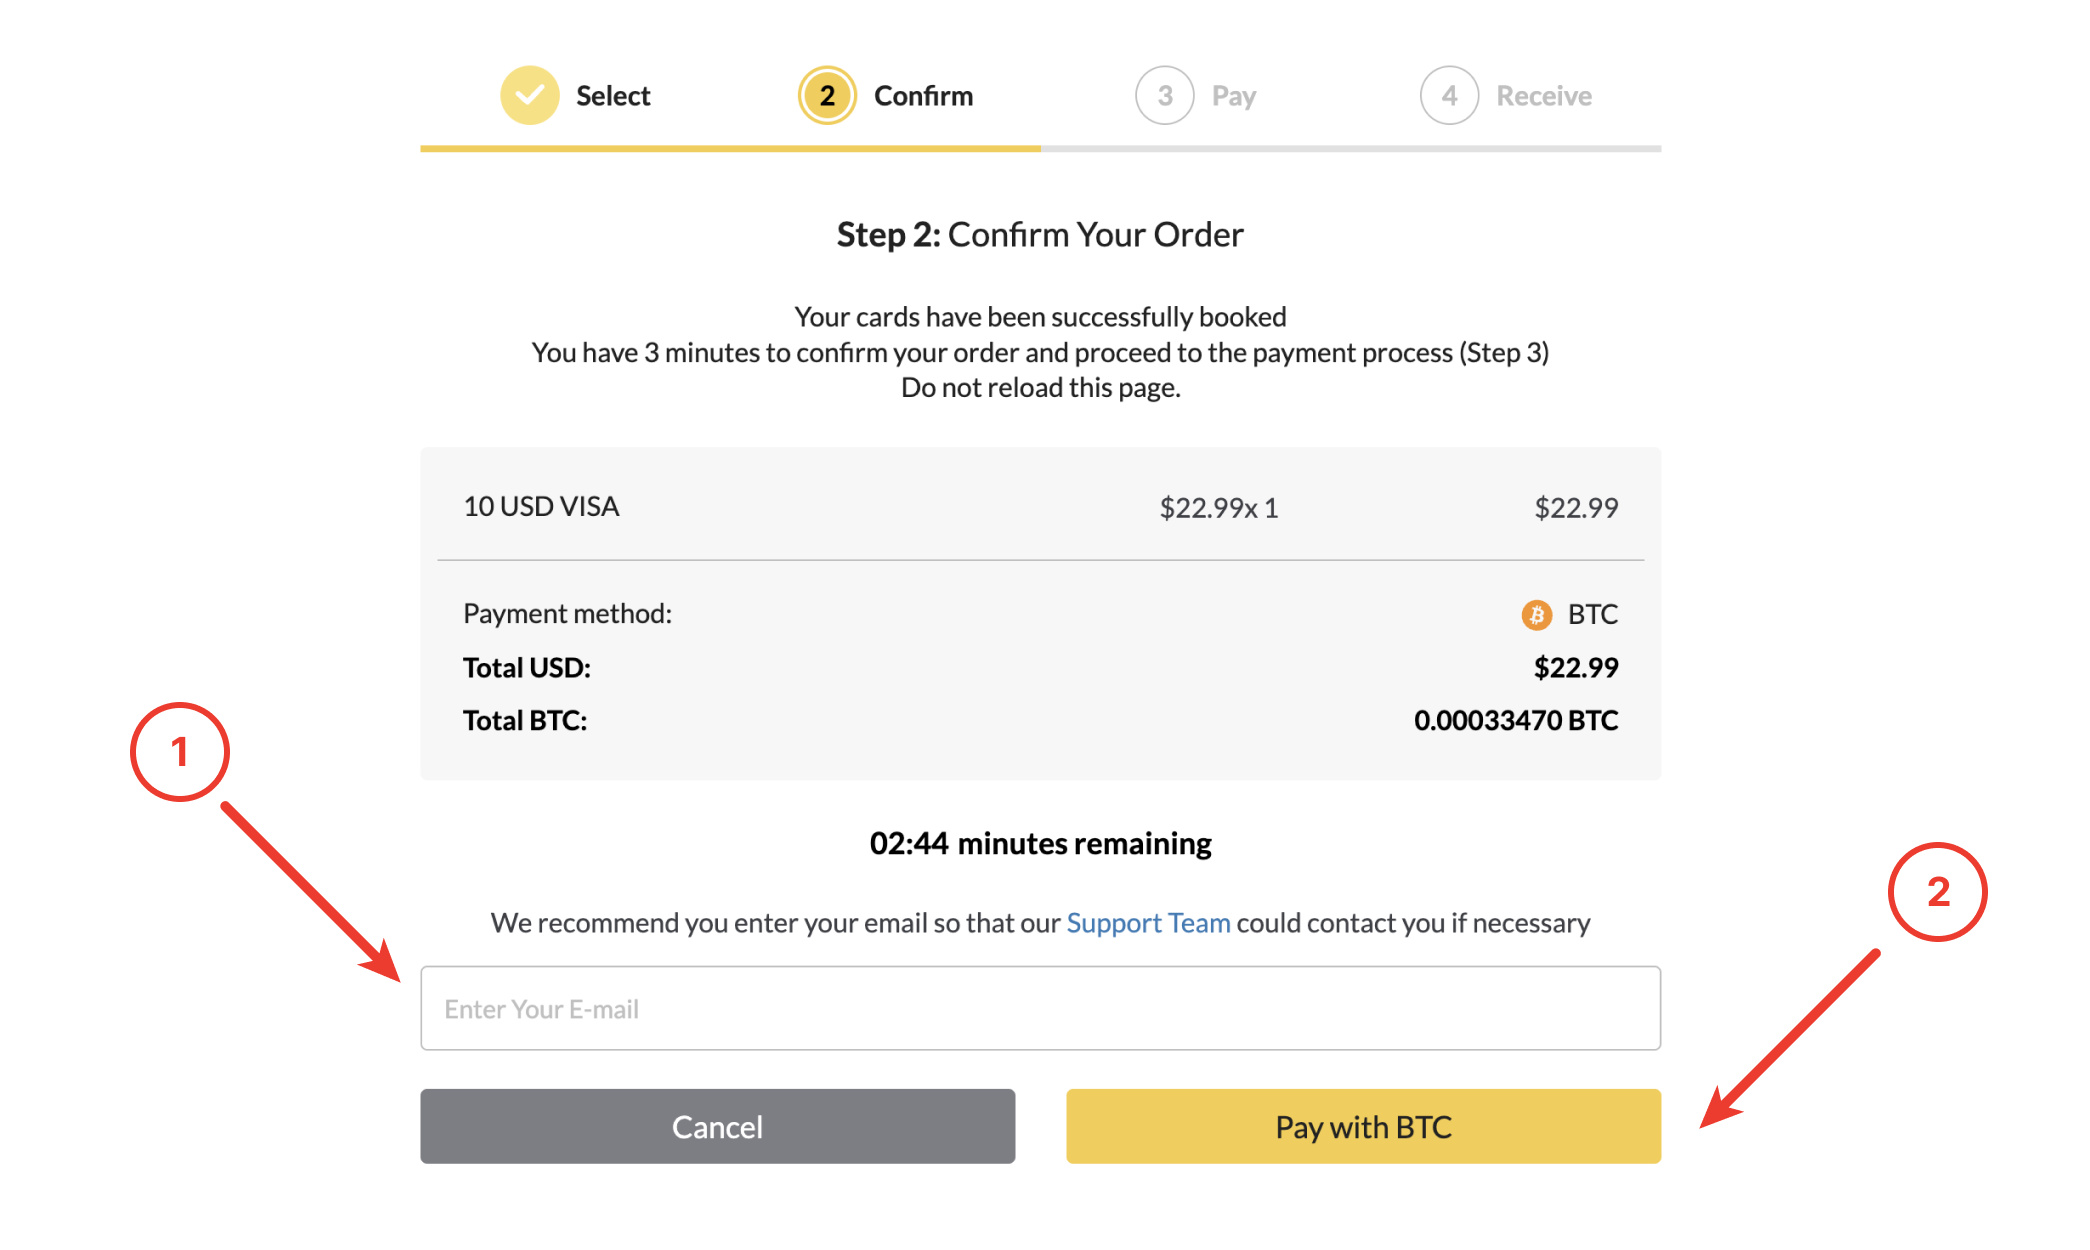Screen dimensions: 2090x1250
Task: Select the Pay step label
Action: click(1234, 96)
